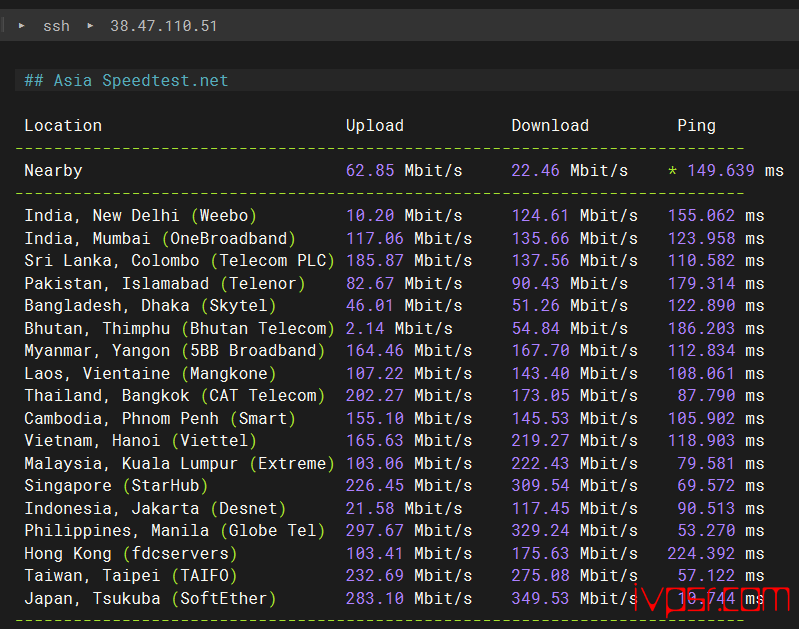Select 'India, Mumbai (OneBroadband)' location
799x629 pixels.
pyautogui.click(x=160, y=238)
